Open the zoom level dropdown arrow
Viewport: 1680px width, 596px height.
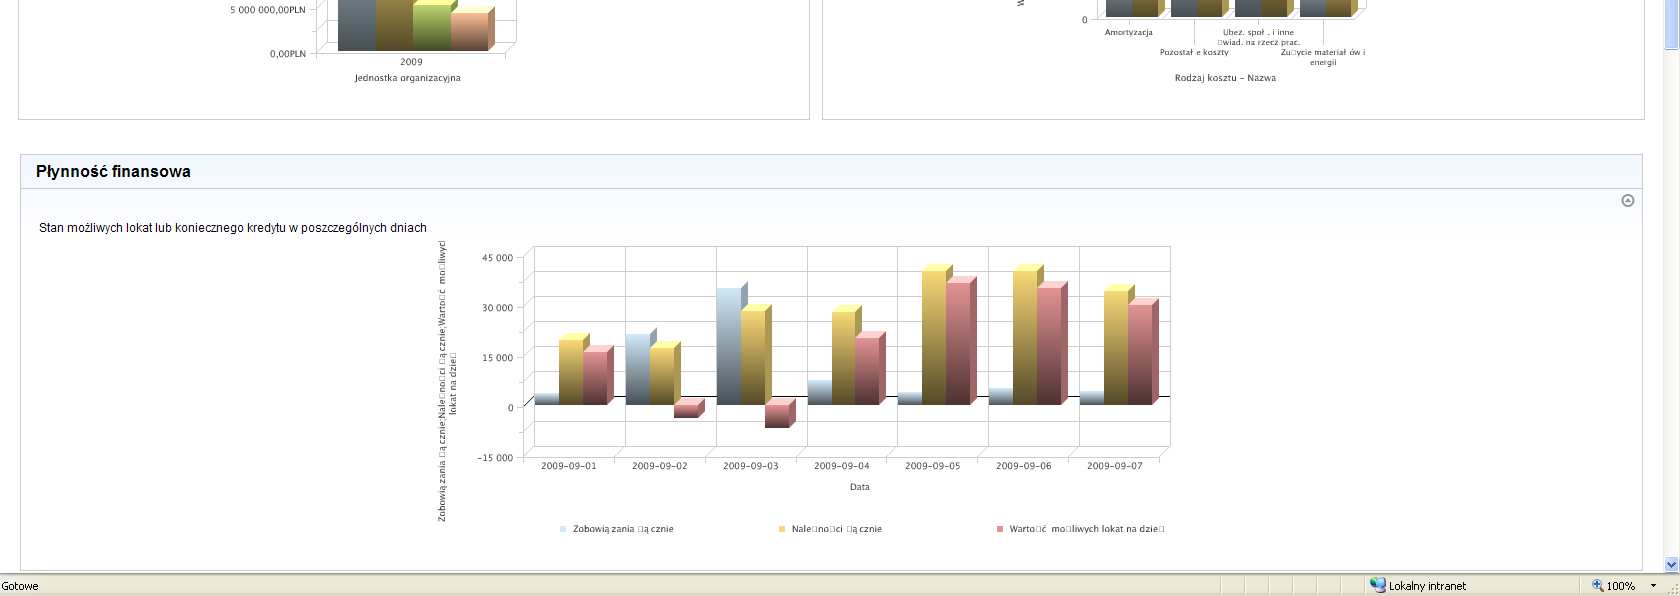[x=1653, y=586]
